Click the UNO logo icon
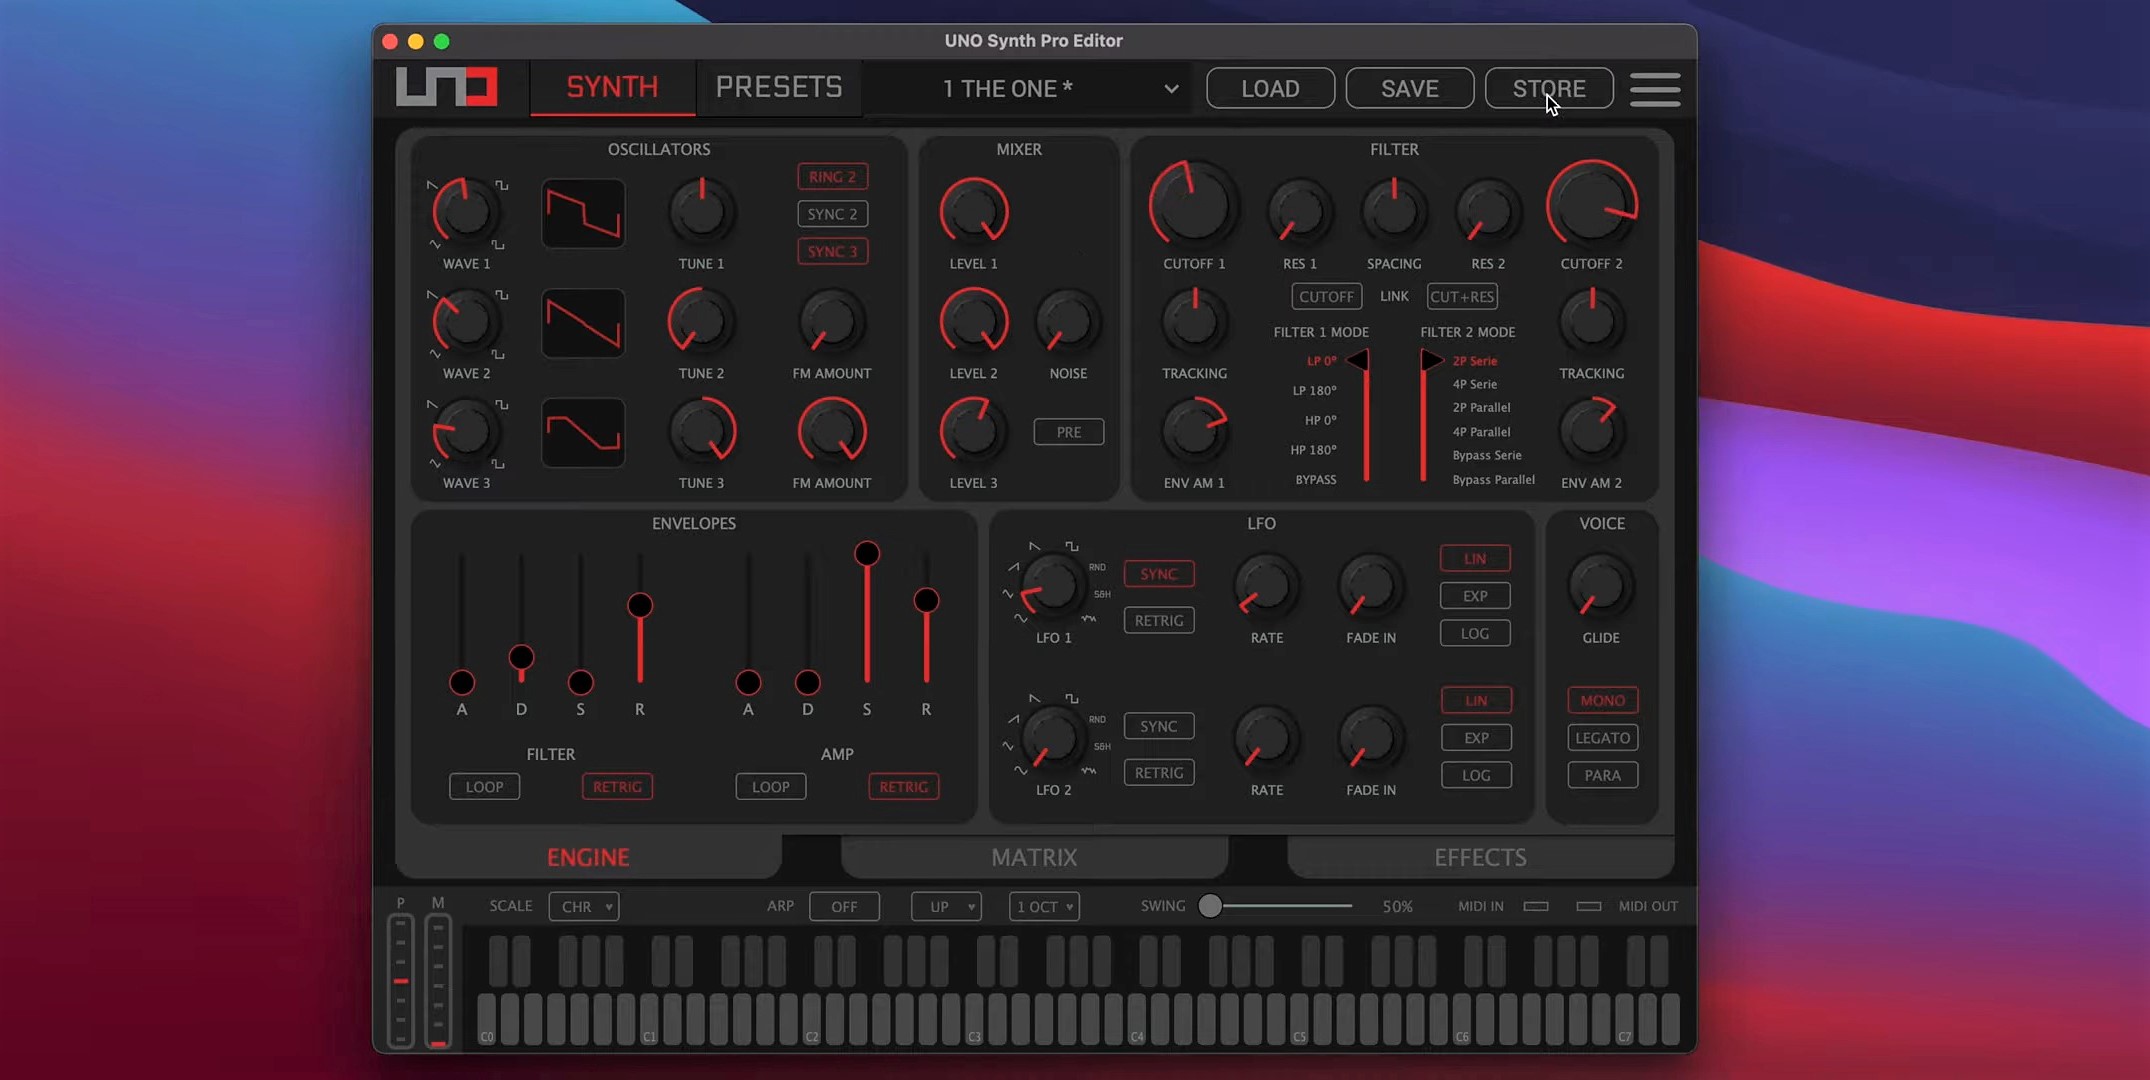The width and height of the screenshot is (2150, 1080). [446, 87]
